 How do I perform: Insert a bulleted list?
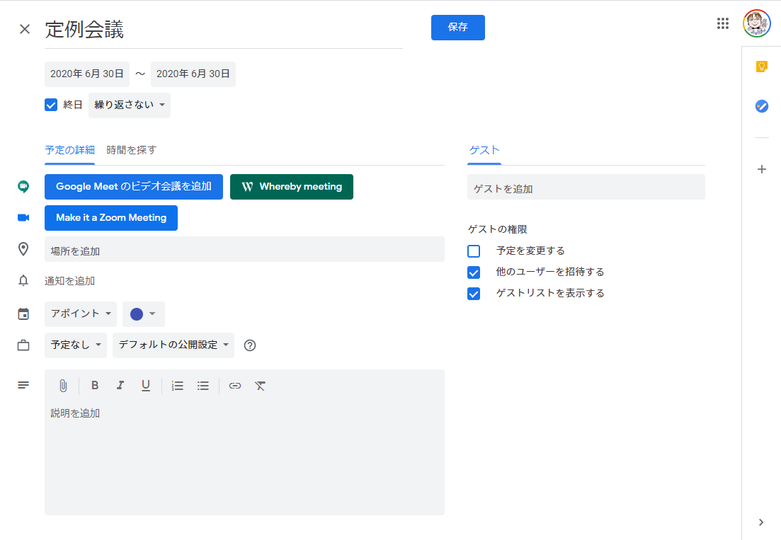tap(203, 386)
